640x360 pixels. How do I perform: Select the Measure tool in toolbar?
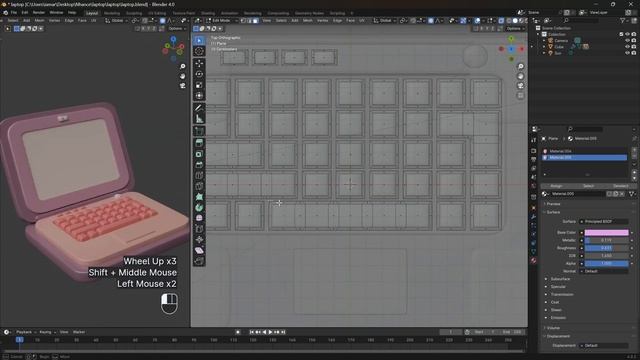(x=199, y=119)
